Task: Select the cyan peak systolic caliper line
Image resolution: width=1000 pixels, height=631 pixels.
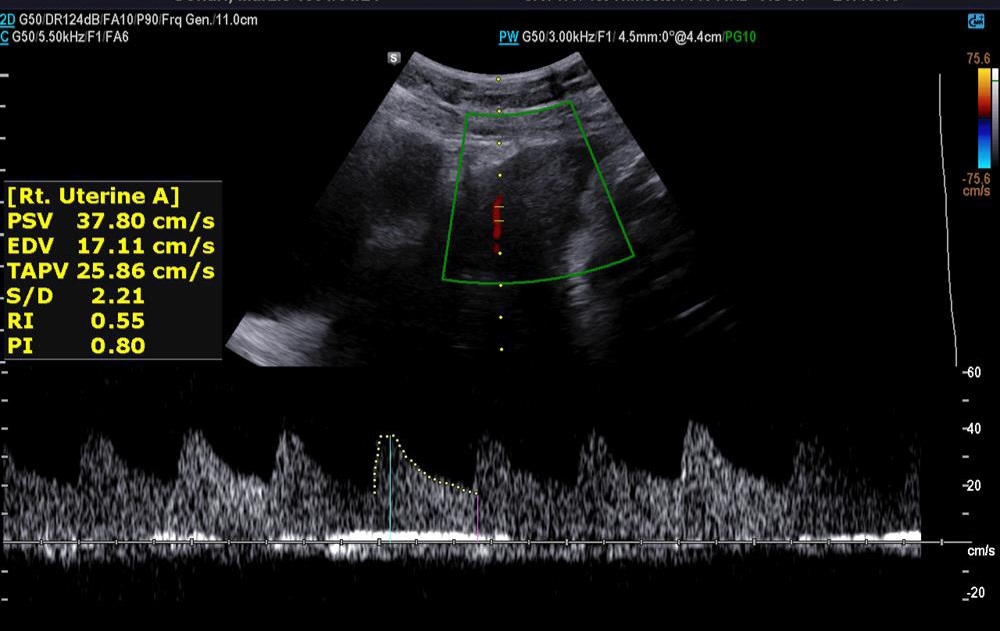Action: pyautogui.click(x=390, y=488)
